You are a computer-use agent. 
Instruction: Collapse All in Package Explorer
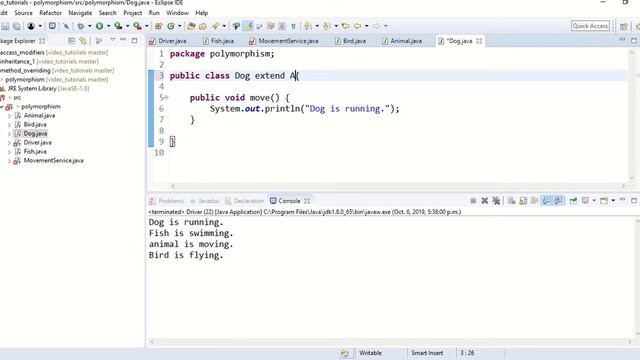[x=72, y=41]
